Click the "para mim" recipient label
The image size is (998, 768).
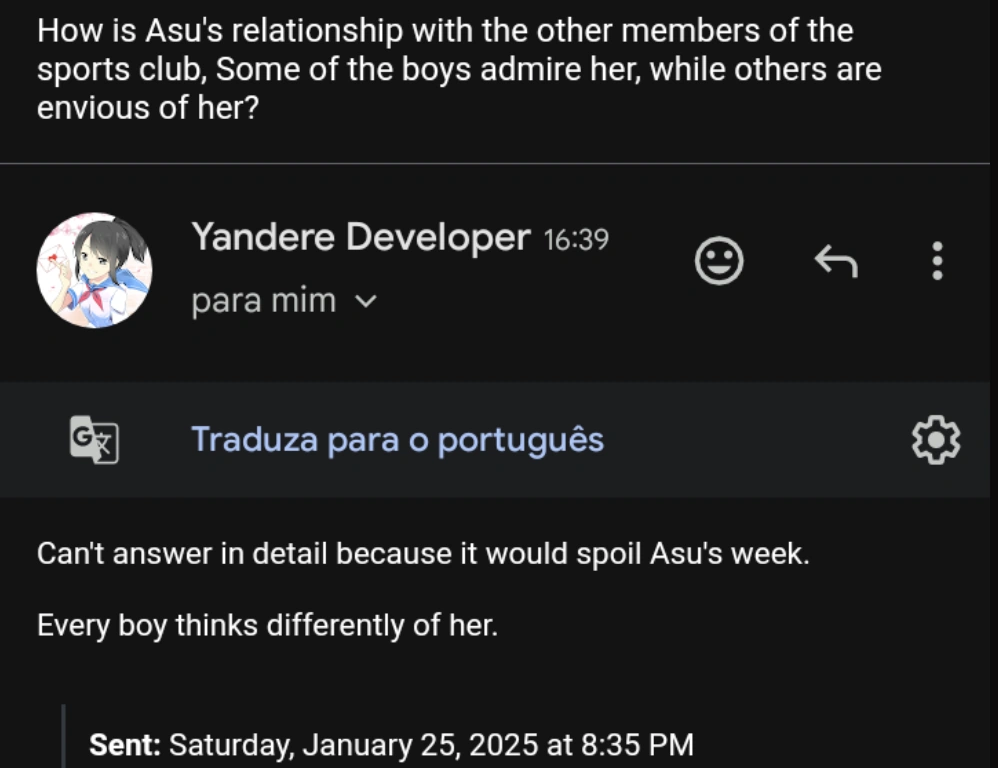[x=263, y=301]
